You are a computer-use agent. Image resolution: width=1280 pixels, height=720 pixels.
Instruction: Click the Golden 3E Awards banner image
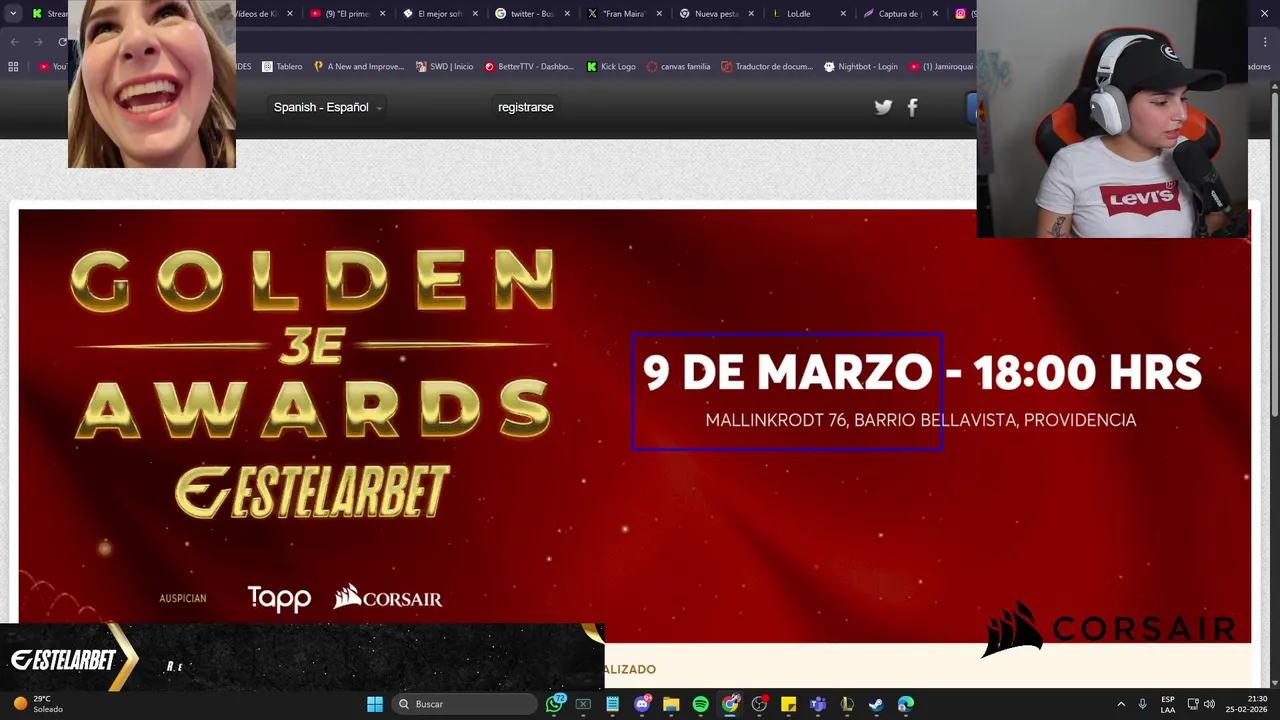point(635,425)
